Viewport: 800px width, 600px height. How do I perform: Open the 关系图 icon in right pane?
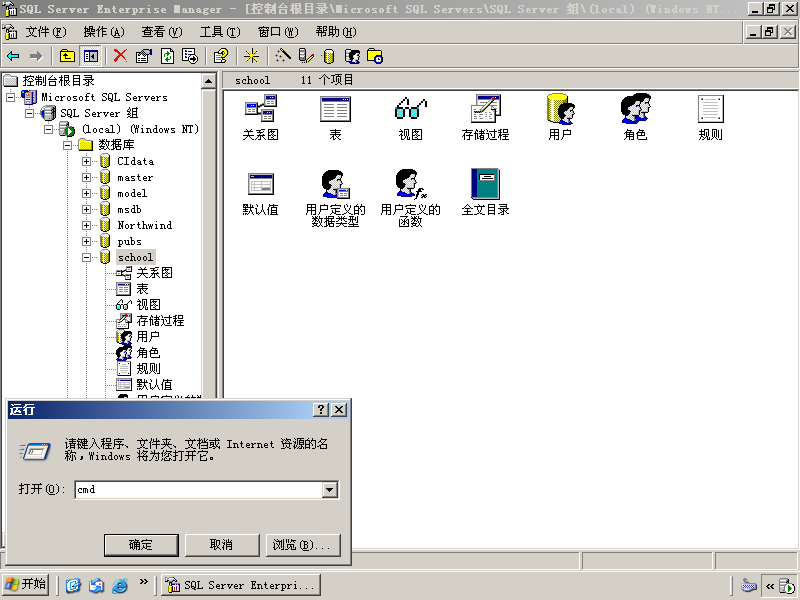point(260,118)
